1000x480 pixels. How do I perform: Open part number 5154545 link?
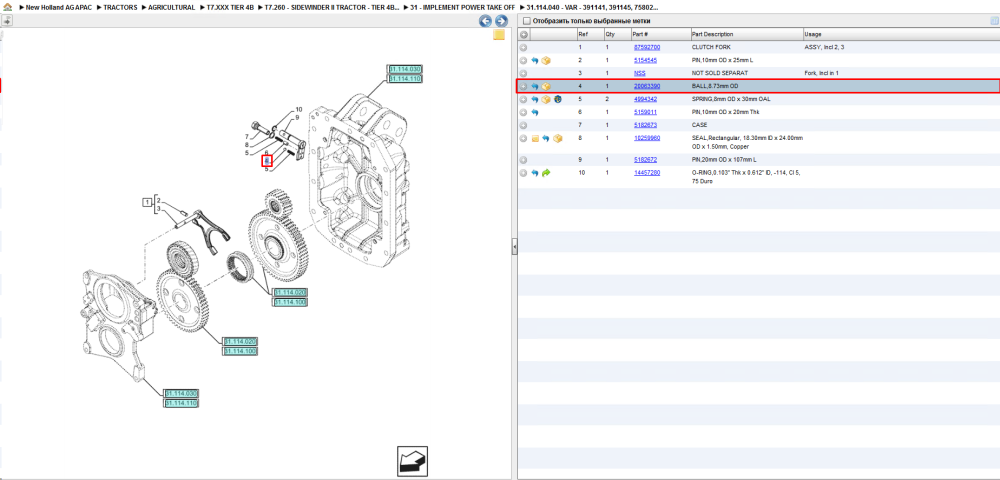[x=645, y=61]
